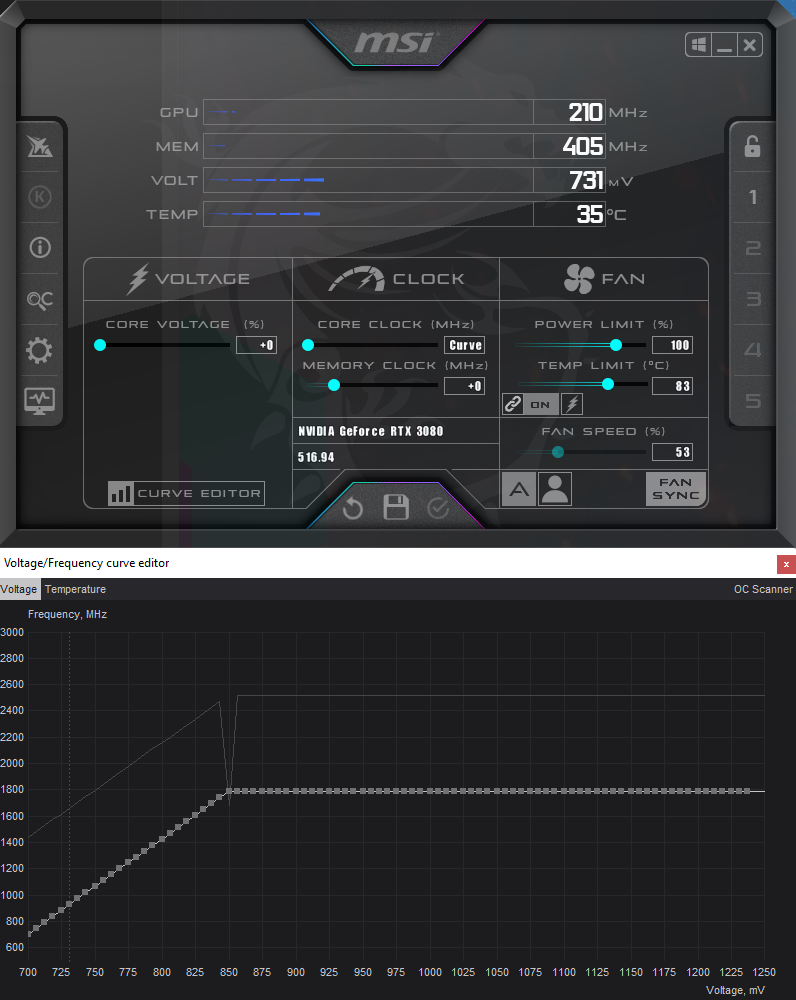Click the lightning priority icon under temp limit

[572, 404]
